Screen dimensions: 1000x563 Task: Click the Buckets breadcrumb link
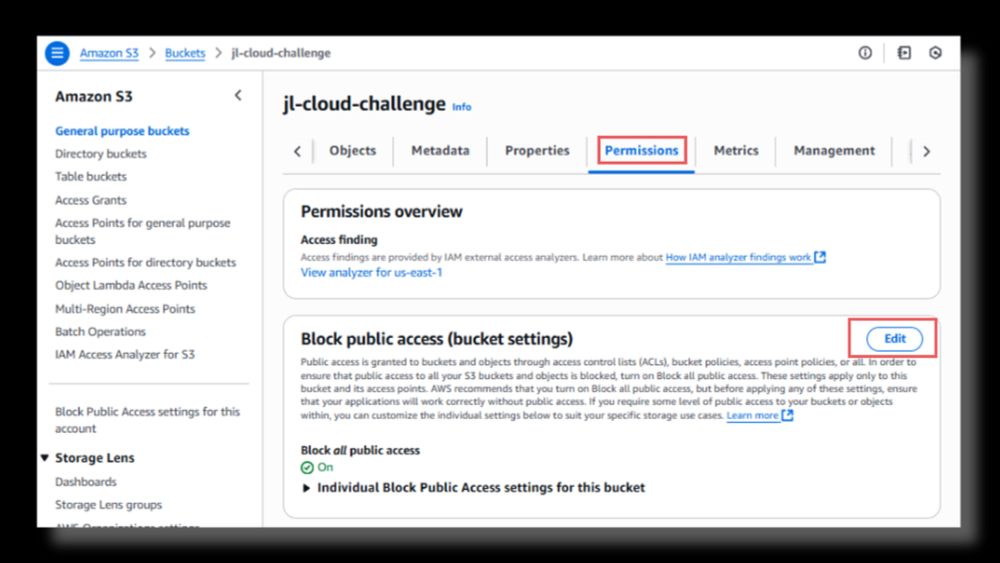(185, 53)
